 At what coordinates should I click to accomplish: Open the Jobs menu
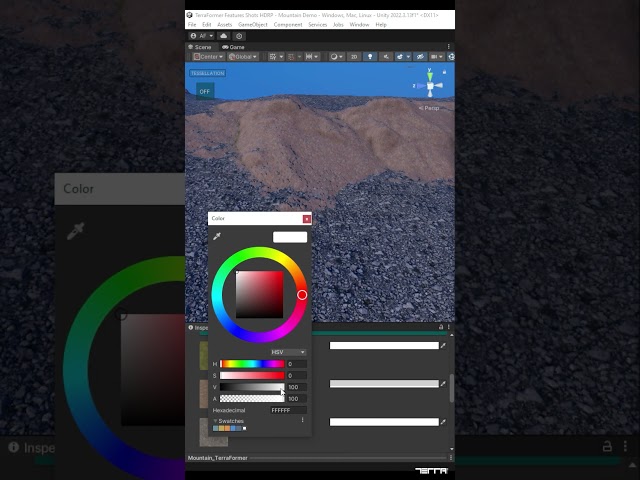point(338,24)
